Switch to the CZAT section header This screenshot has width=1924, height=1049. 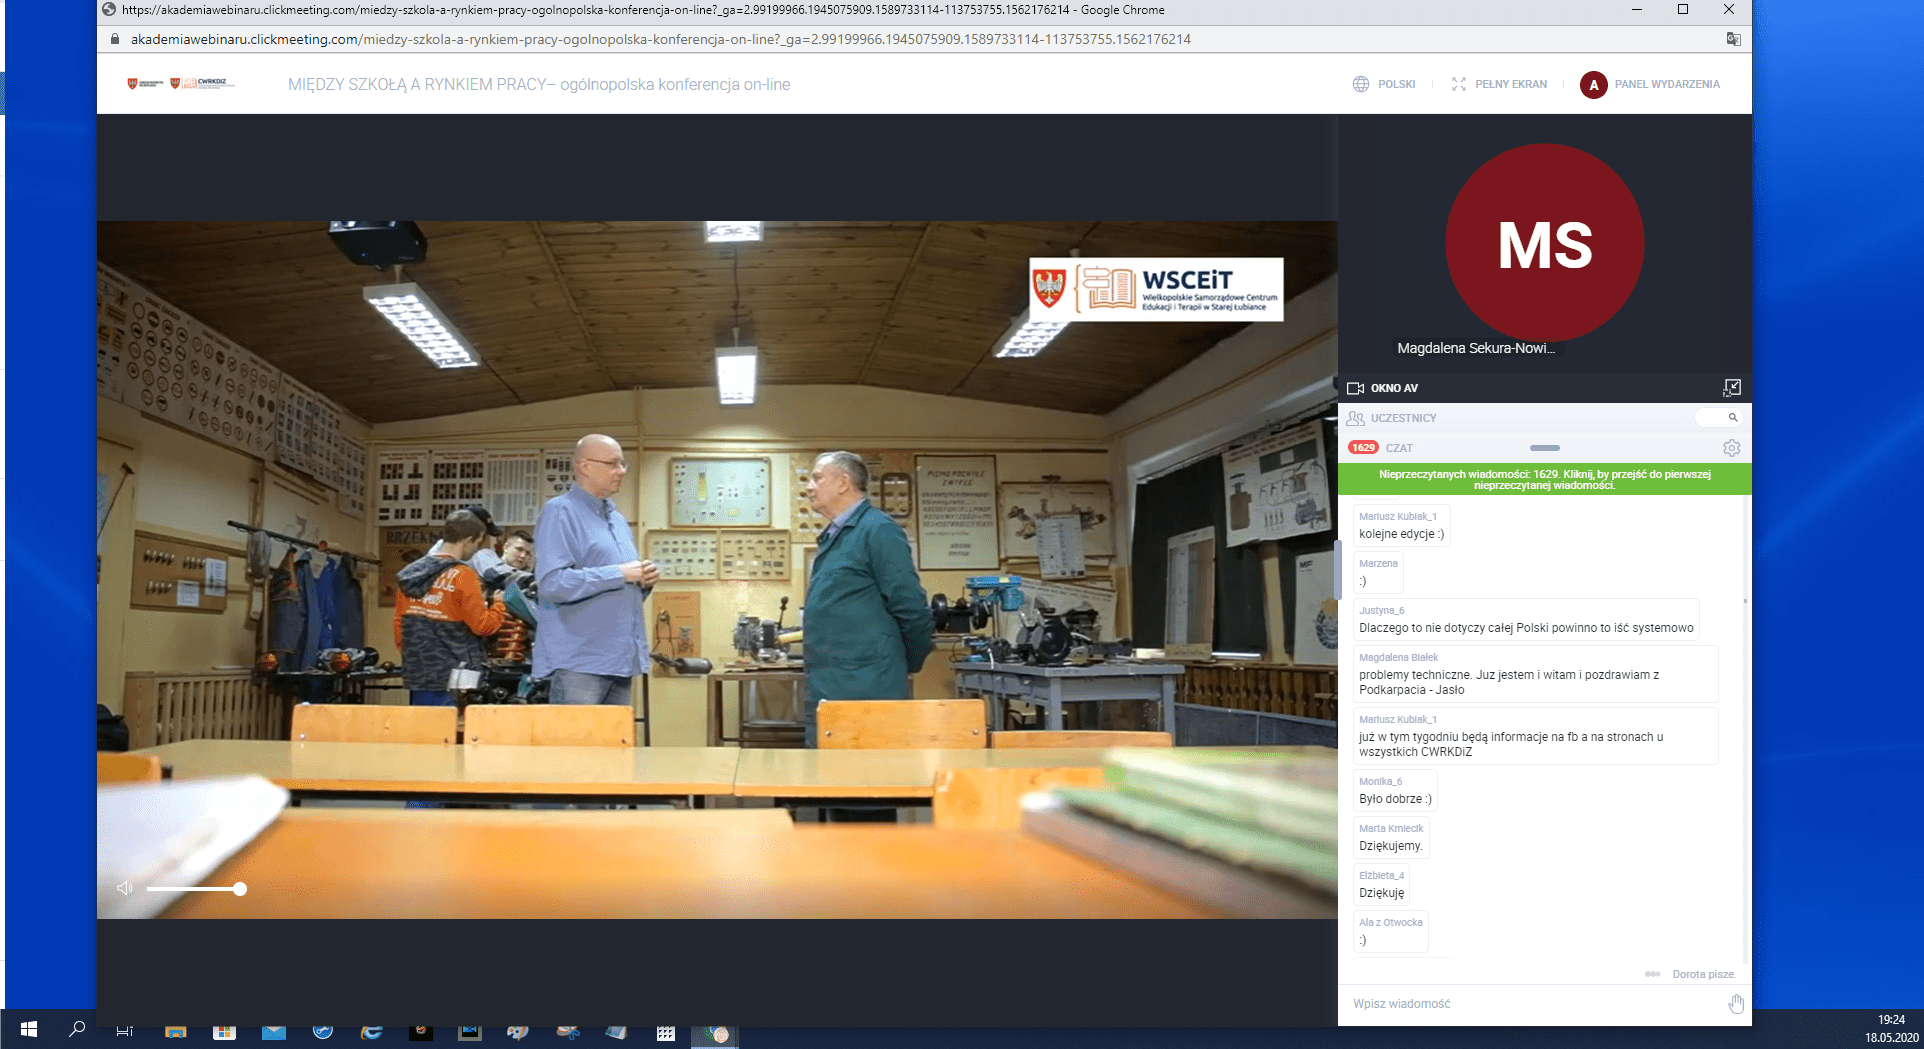pos(1399,448)
